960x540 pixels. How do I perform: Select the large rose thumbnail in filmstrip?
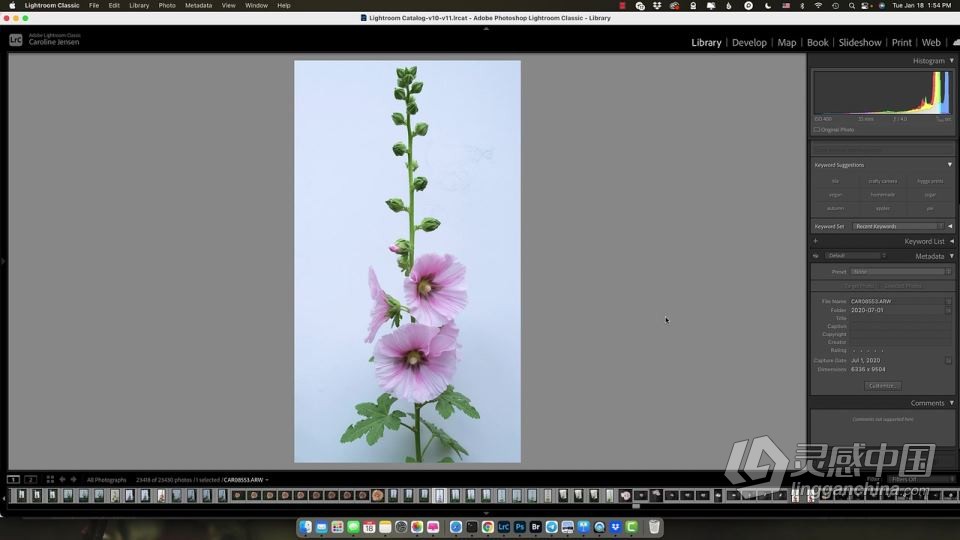[378, 495]
